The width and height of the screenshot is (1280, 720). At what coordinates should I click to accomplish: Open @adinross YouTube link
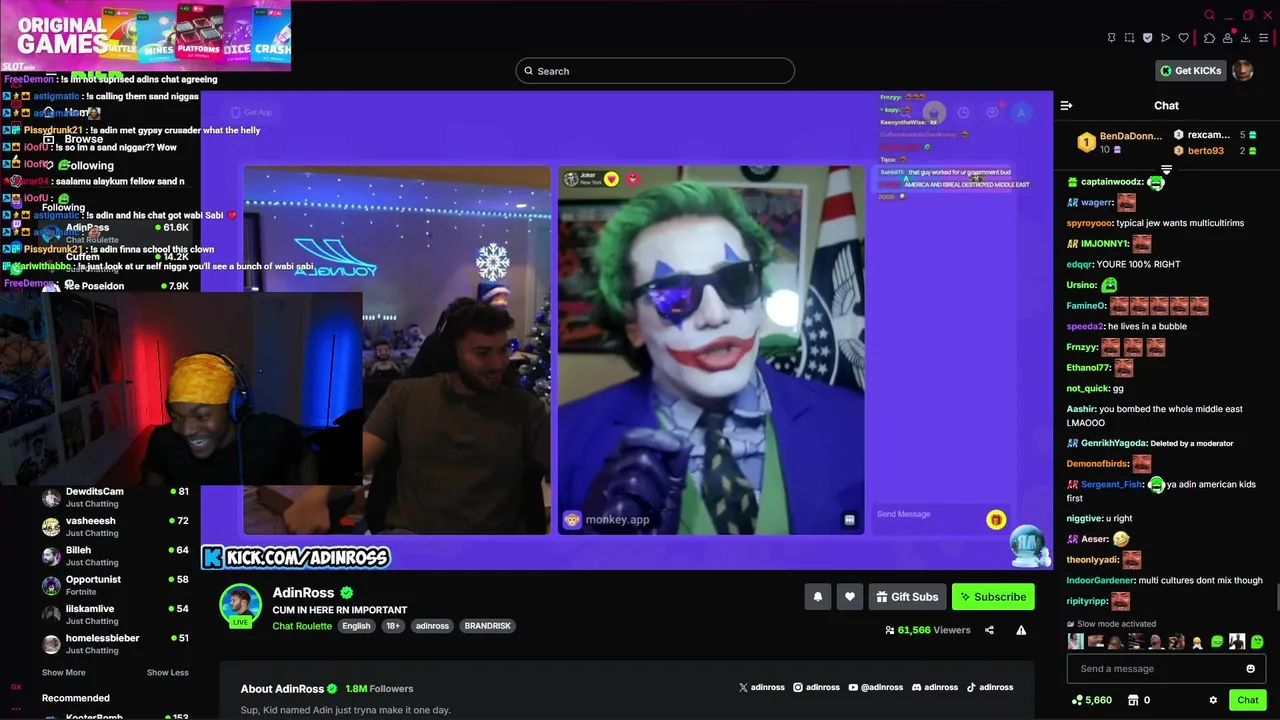875,688
